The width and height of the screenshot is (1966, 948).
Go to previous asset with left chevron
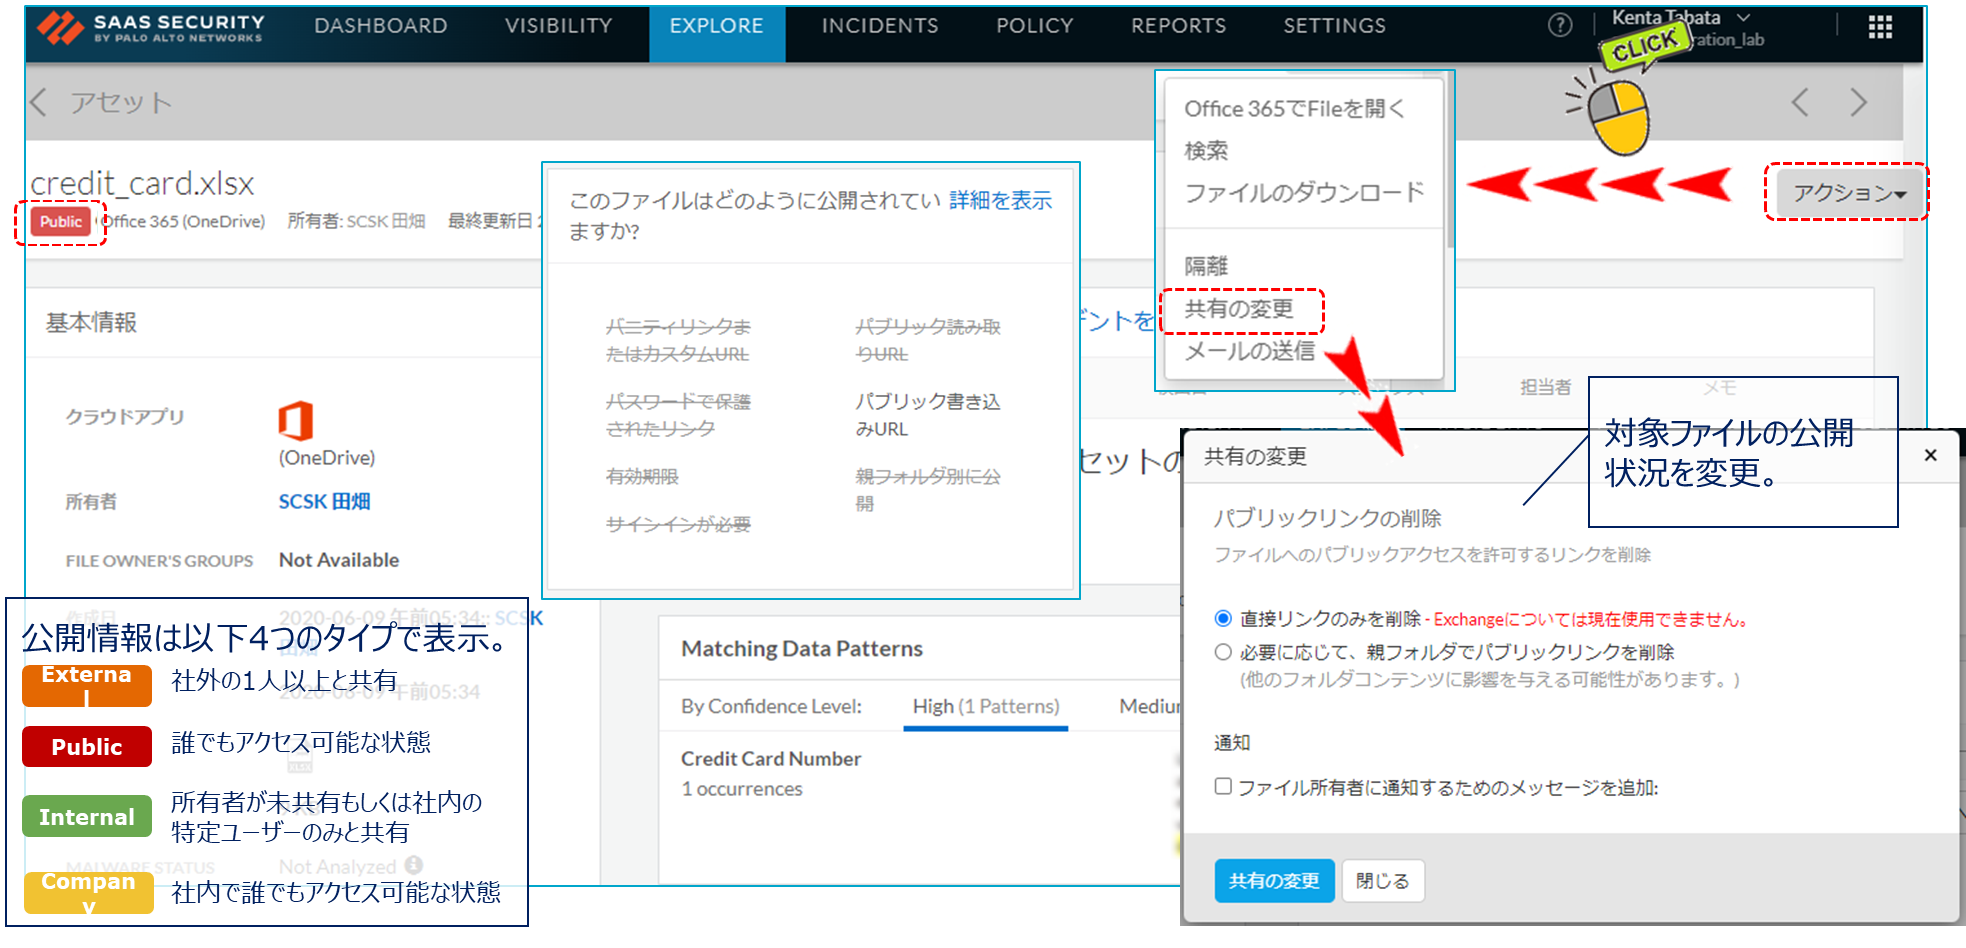pyautogui.click(x=1800, y=102)
